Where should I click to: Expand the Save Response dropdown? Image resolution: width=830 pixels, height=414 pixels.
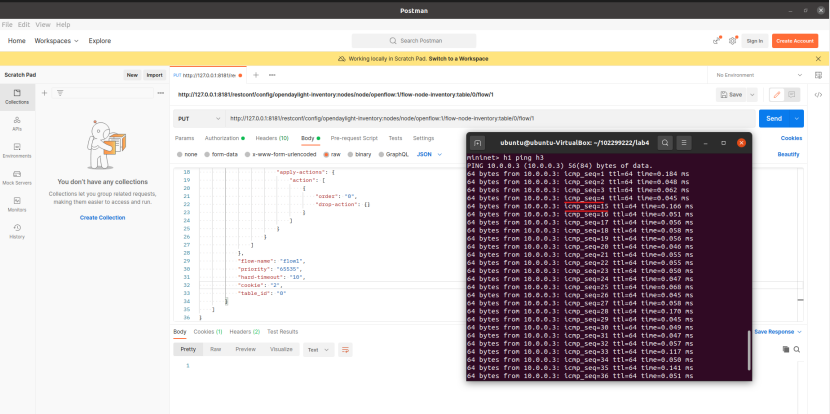tap(778, 332)
